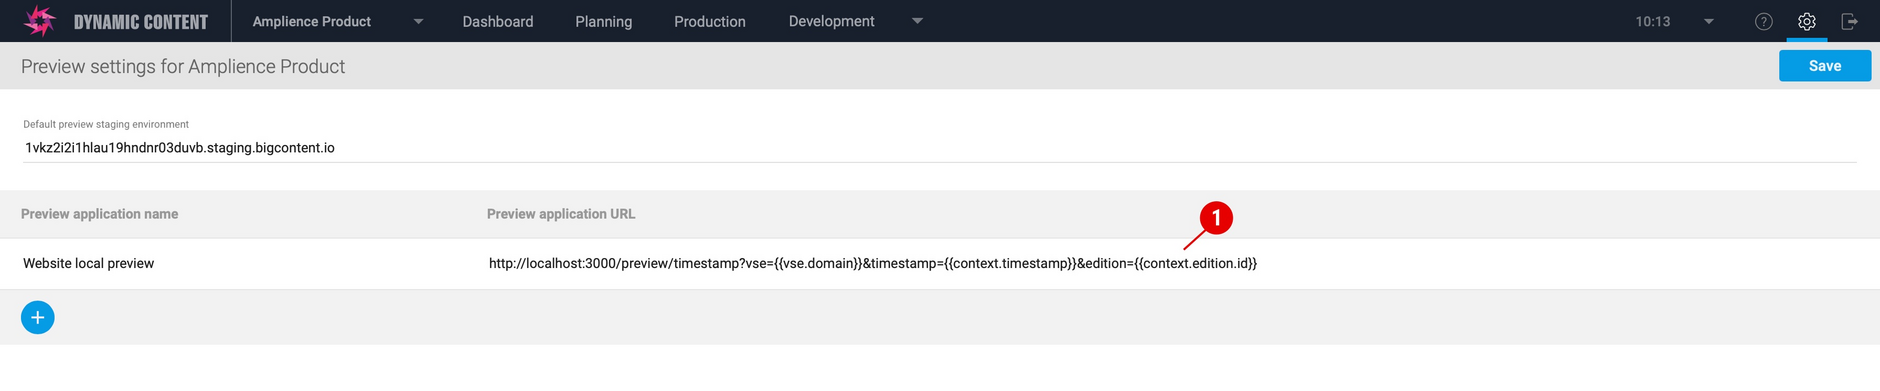Image resolution: width=1880 pixels, height=391 pixels.
Task: Select the Amplience Product hub name
Action: 312,21
